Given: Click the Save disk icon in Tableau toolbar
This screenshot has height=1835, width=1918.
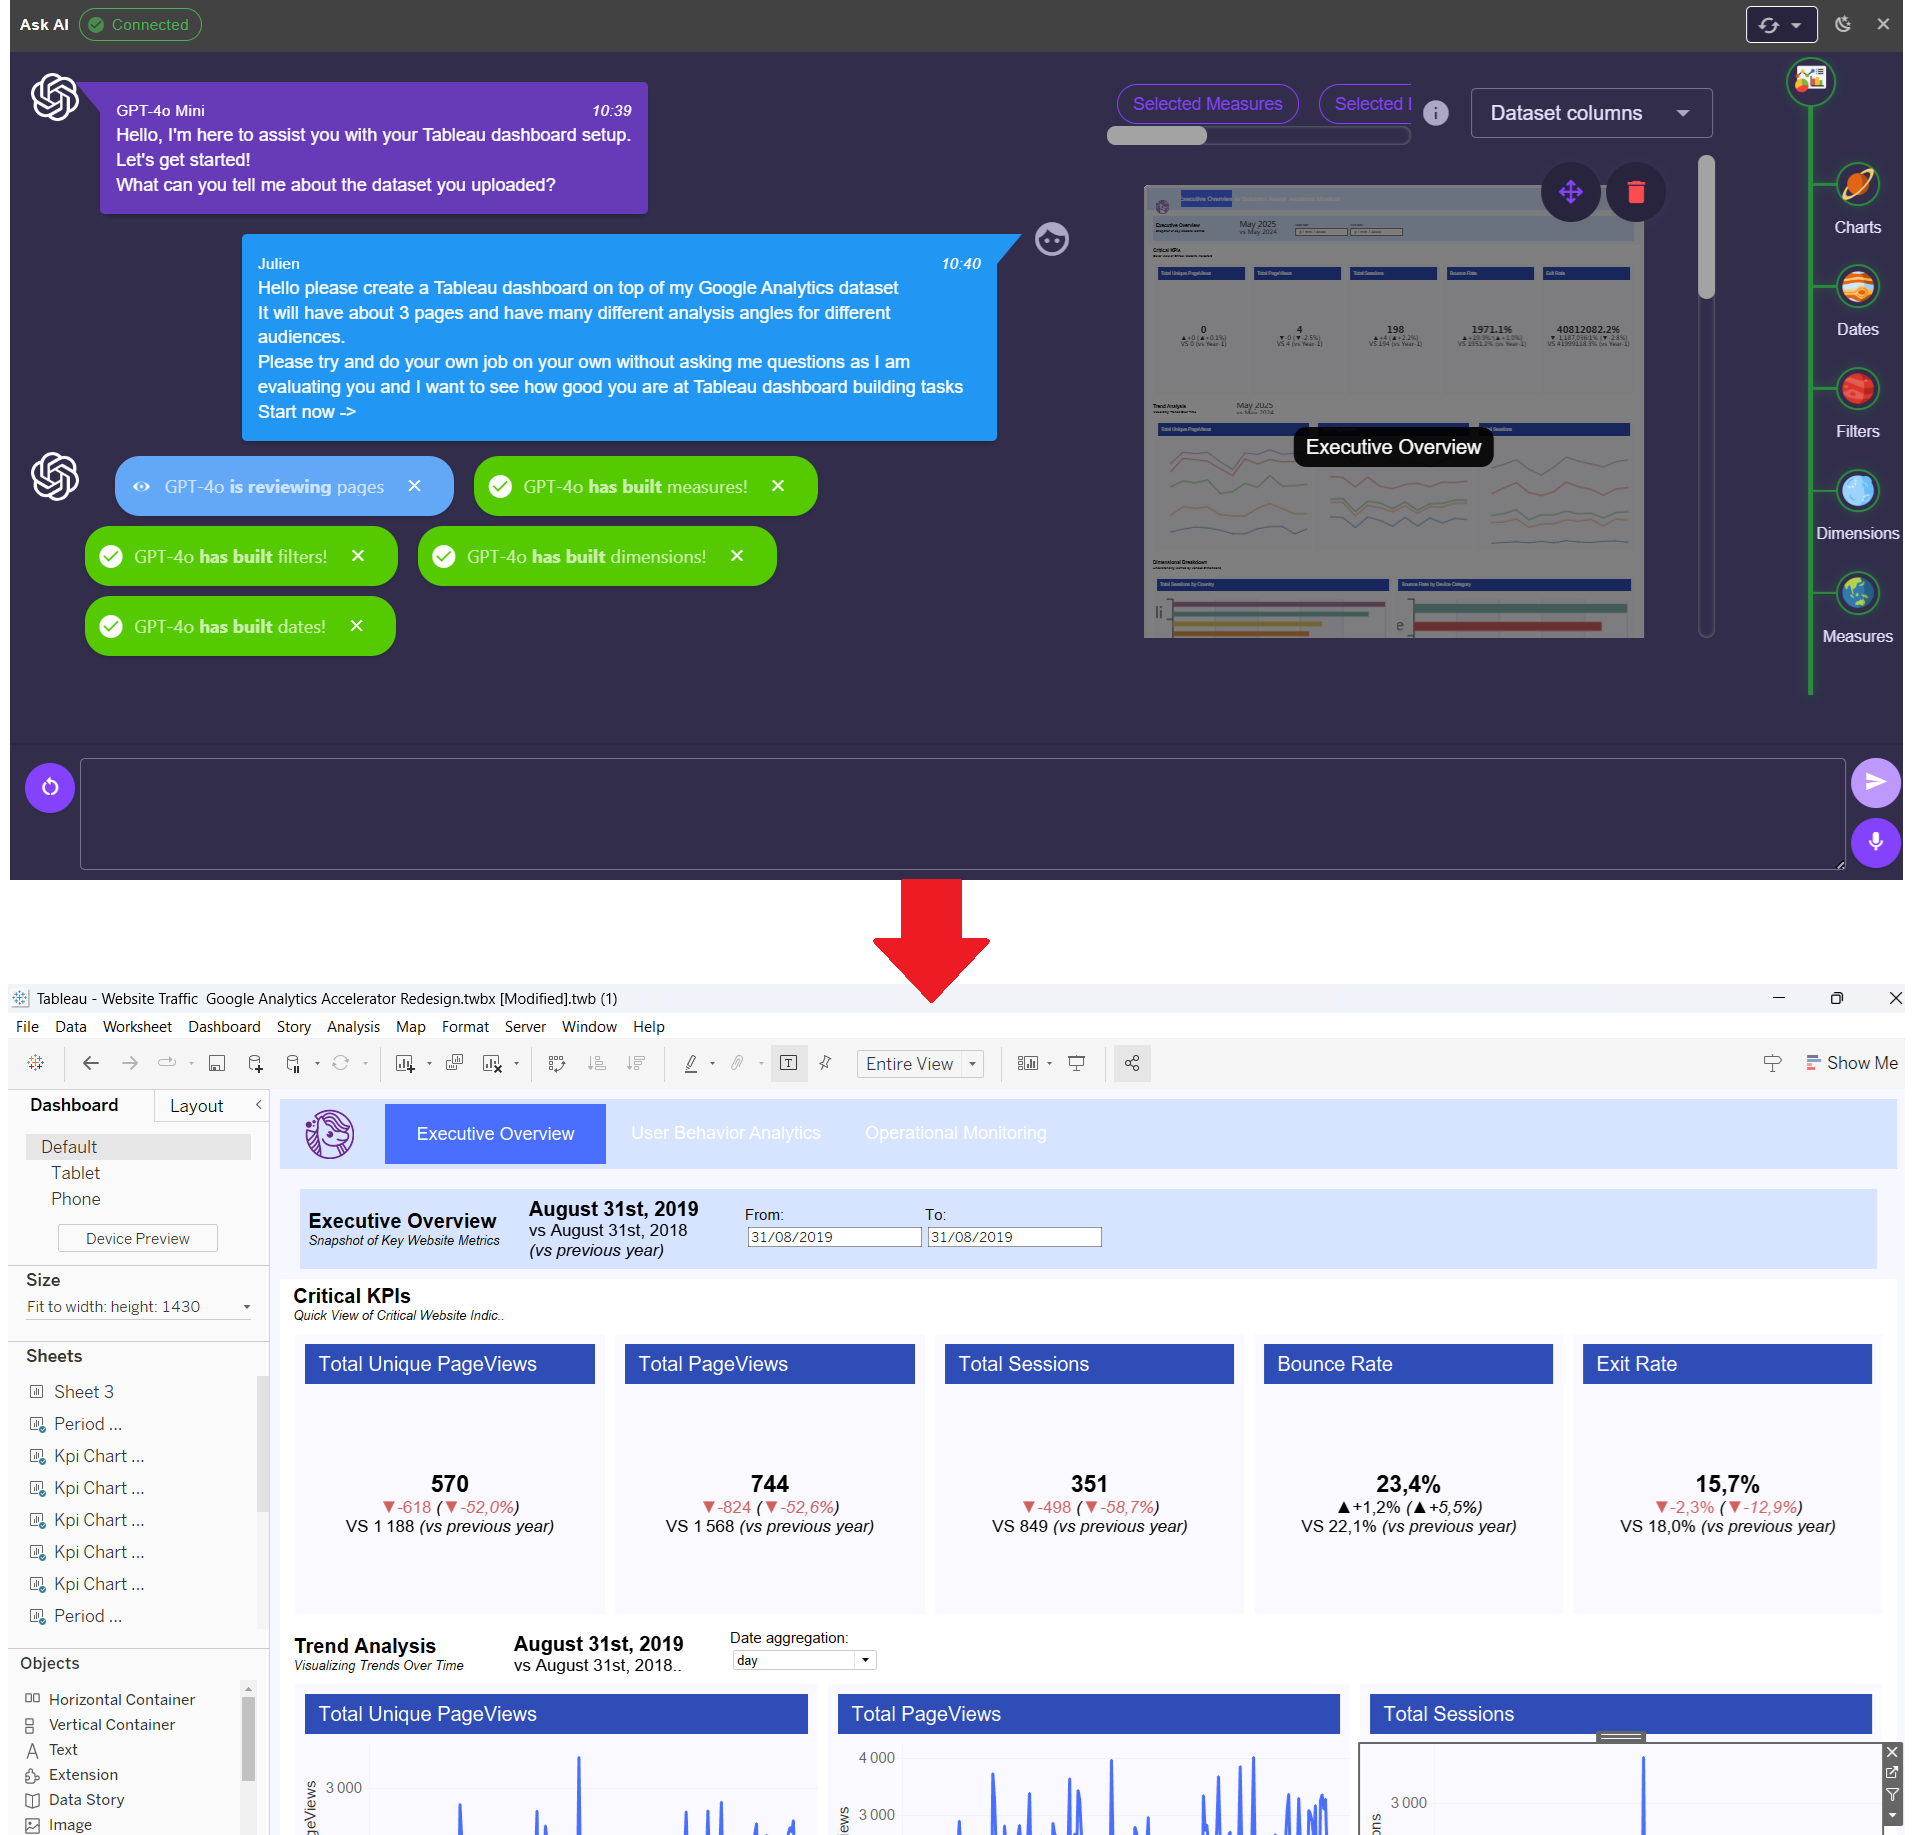Looking at the screenshot, I should (217, 1063).
